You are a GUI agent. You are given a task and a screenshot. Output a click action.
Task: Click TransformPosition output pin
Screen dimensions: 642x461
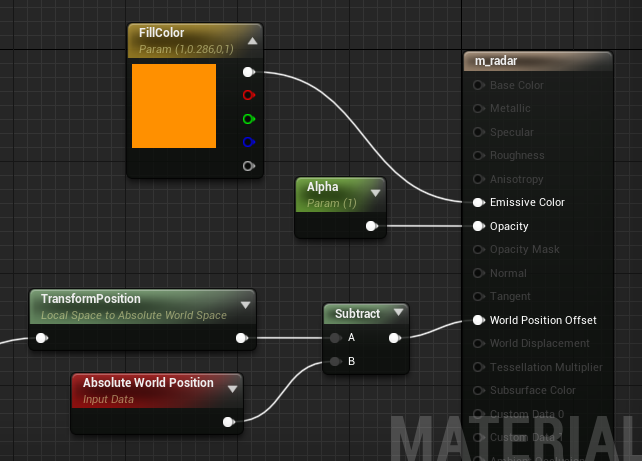point(242,338)
